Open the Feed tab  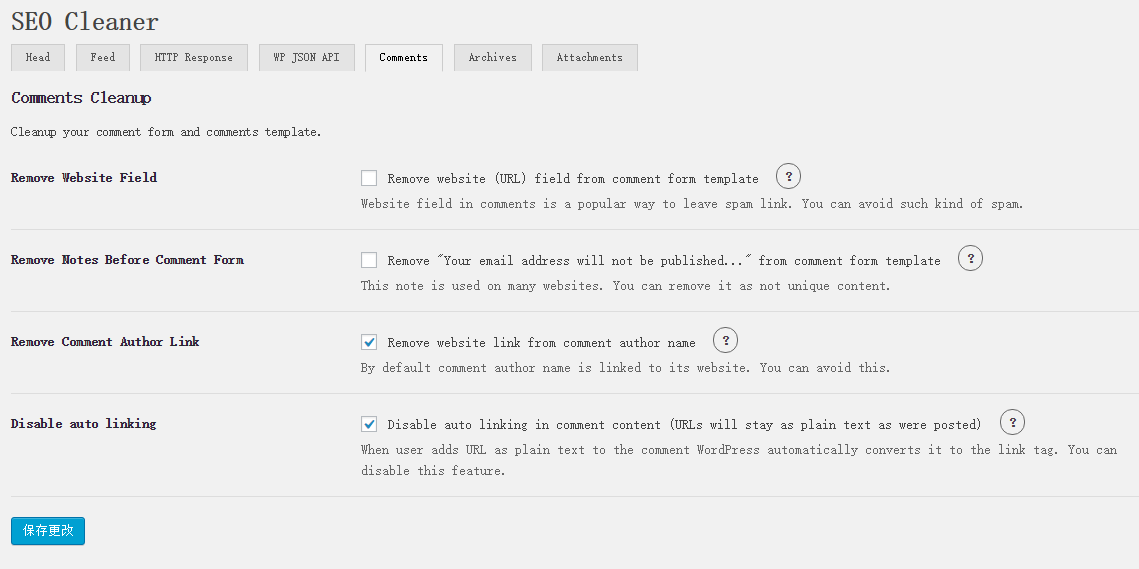(103, 58)
